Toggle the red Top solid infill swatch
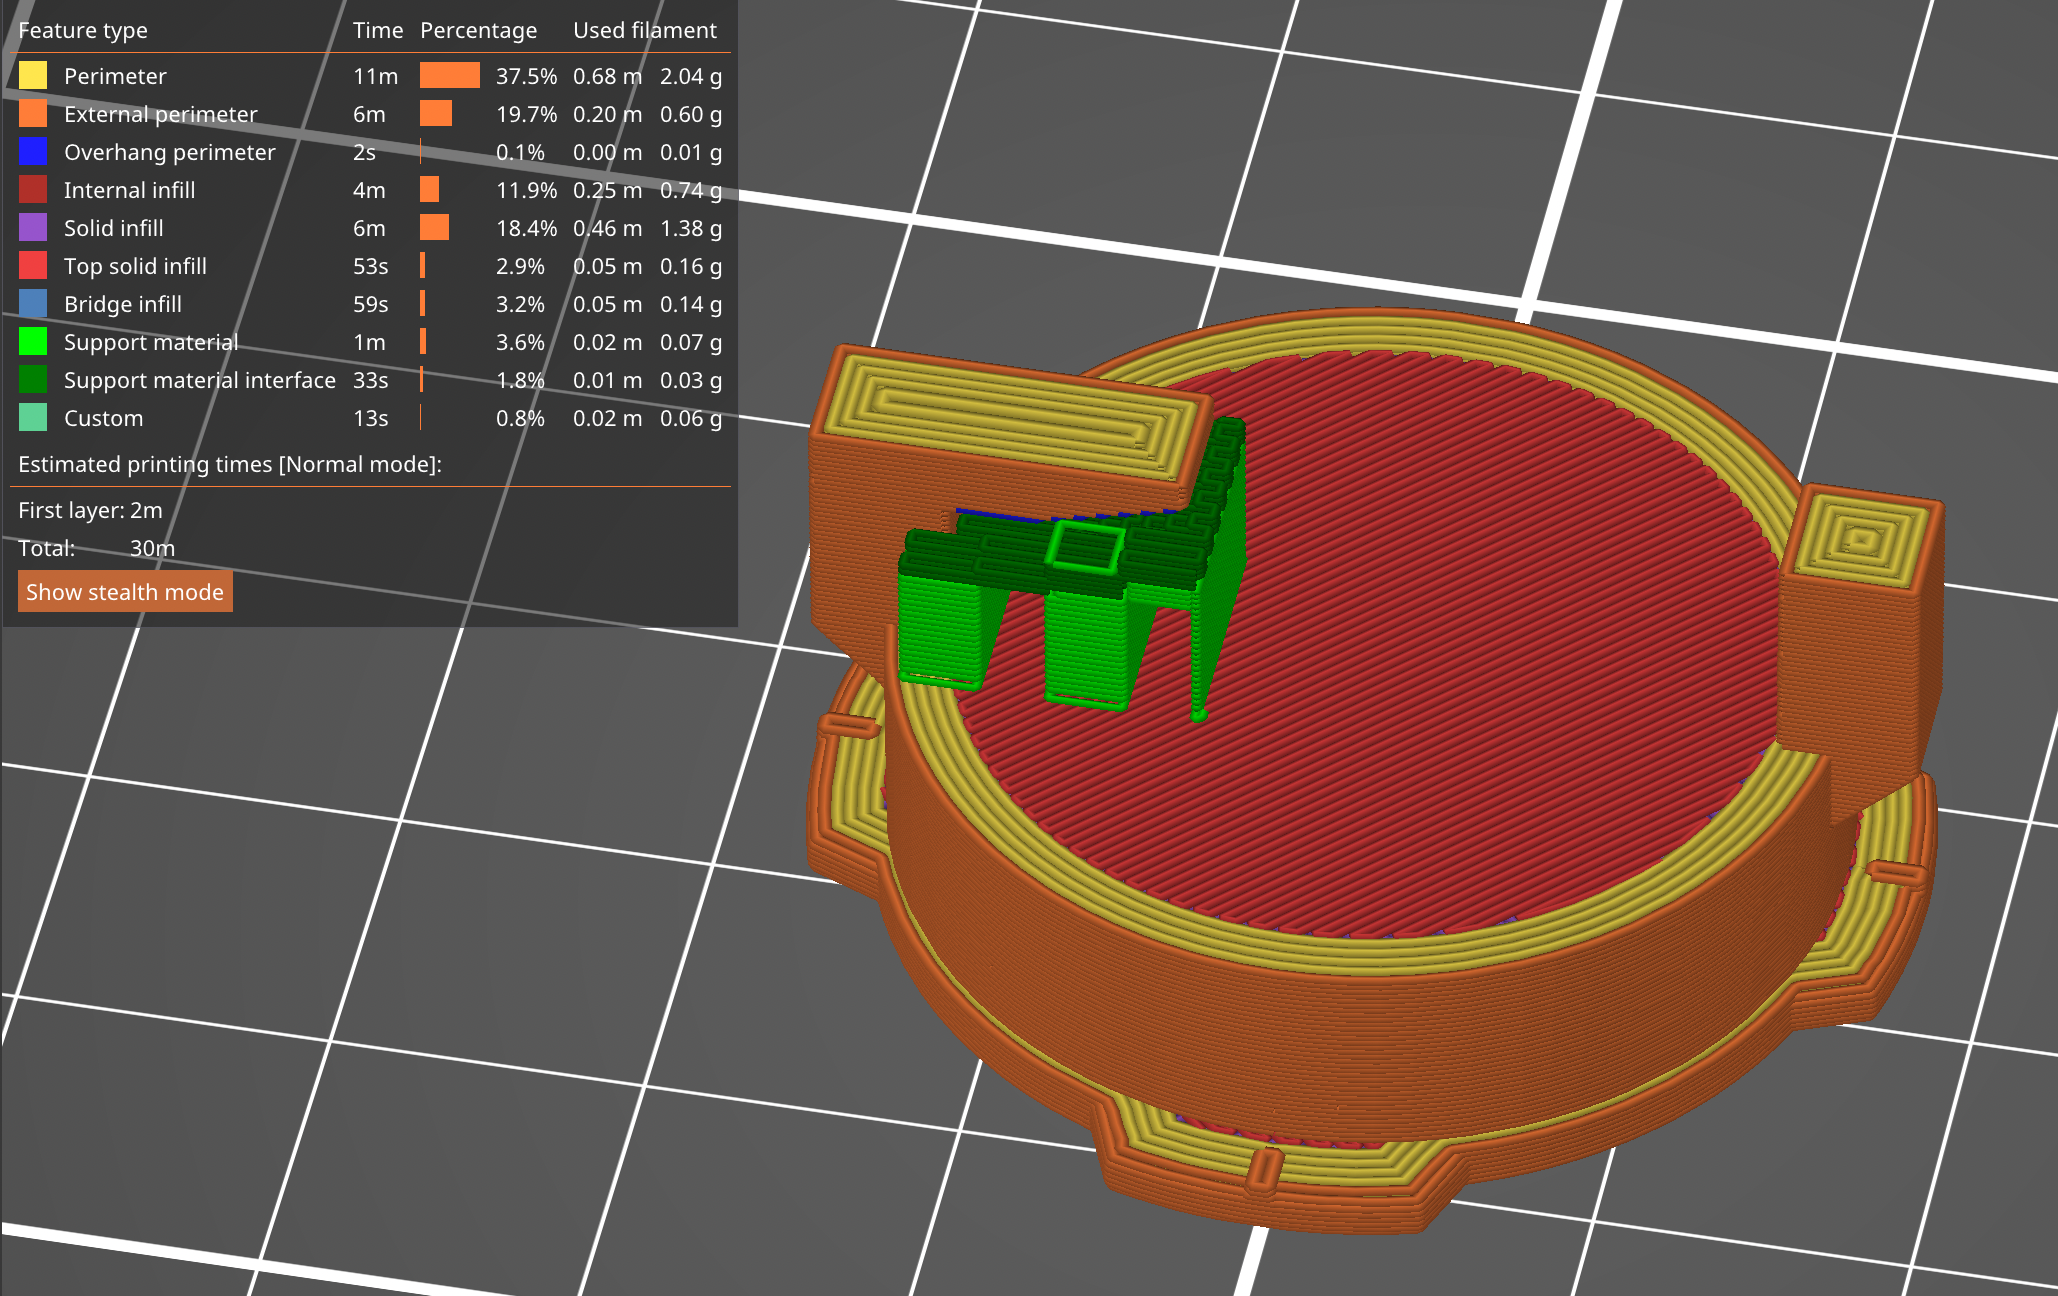This screenshot has width=2058, height=1296. [33, 266]
